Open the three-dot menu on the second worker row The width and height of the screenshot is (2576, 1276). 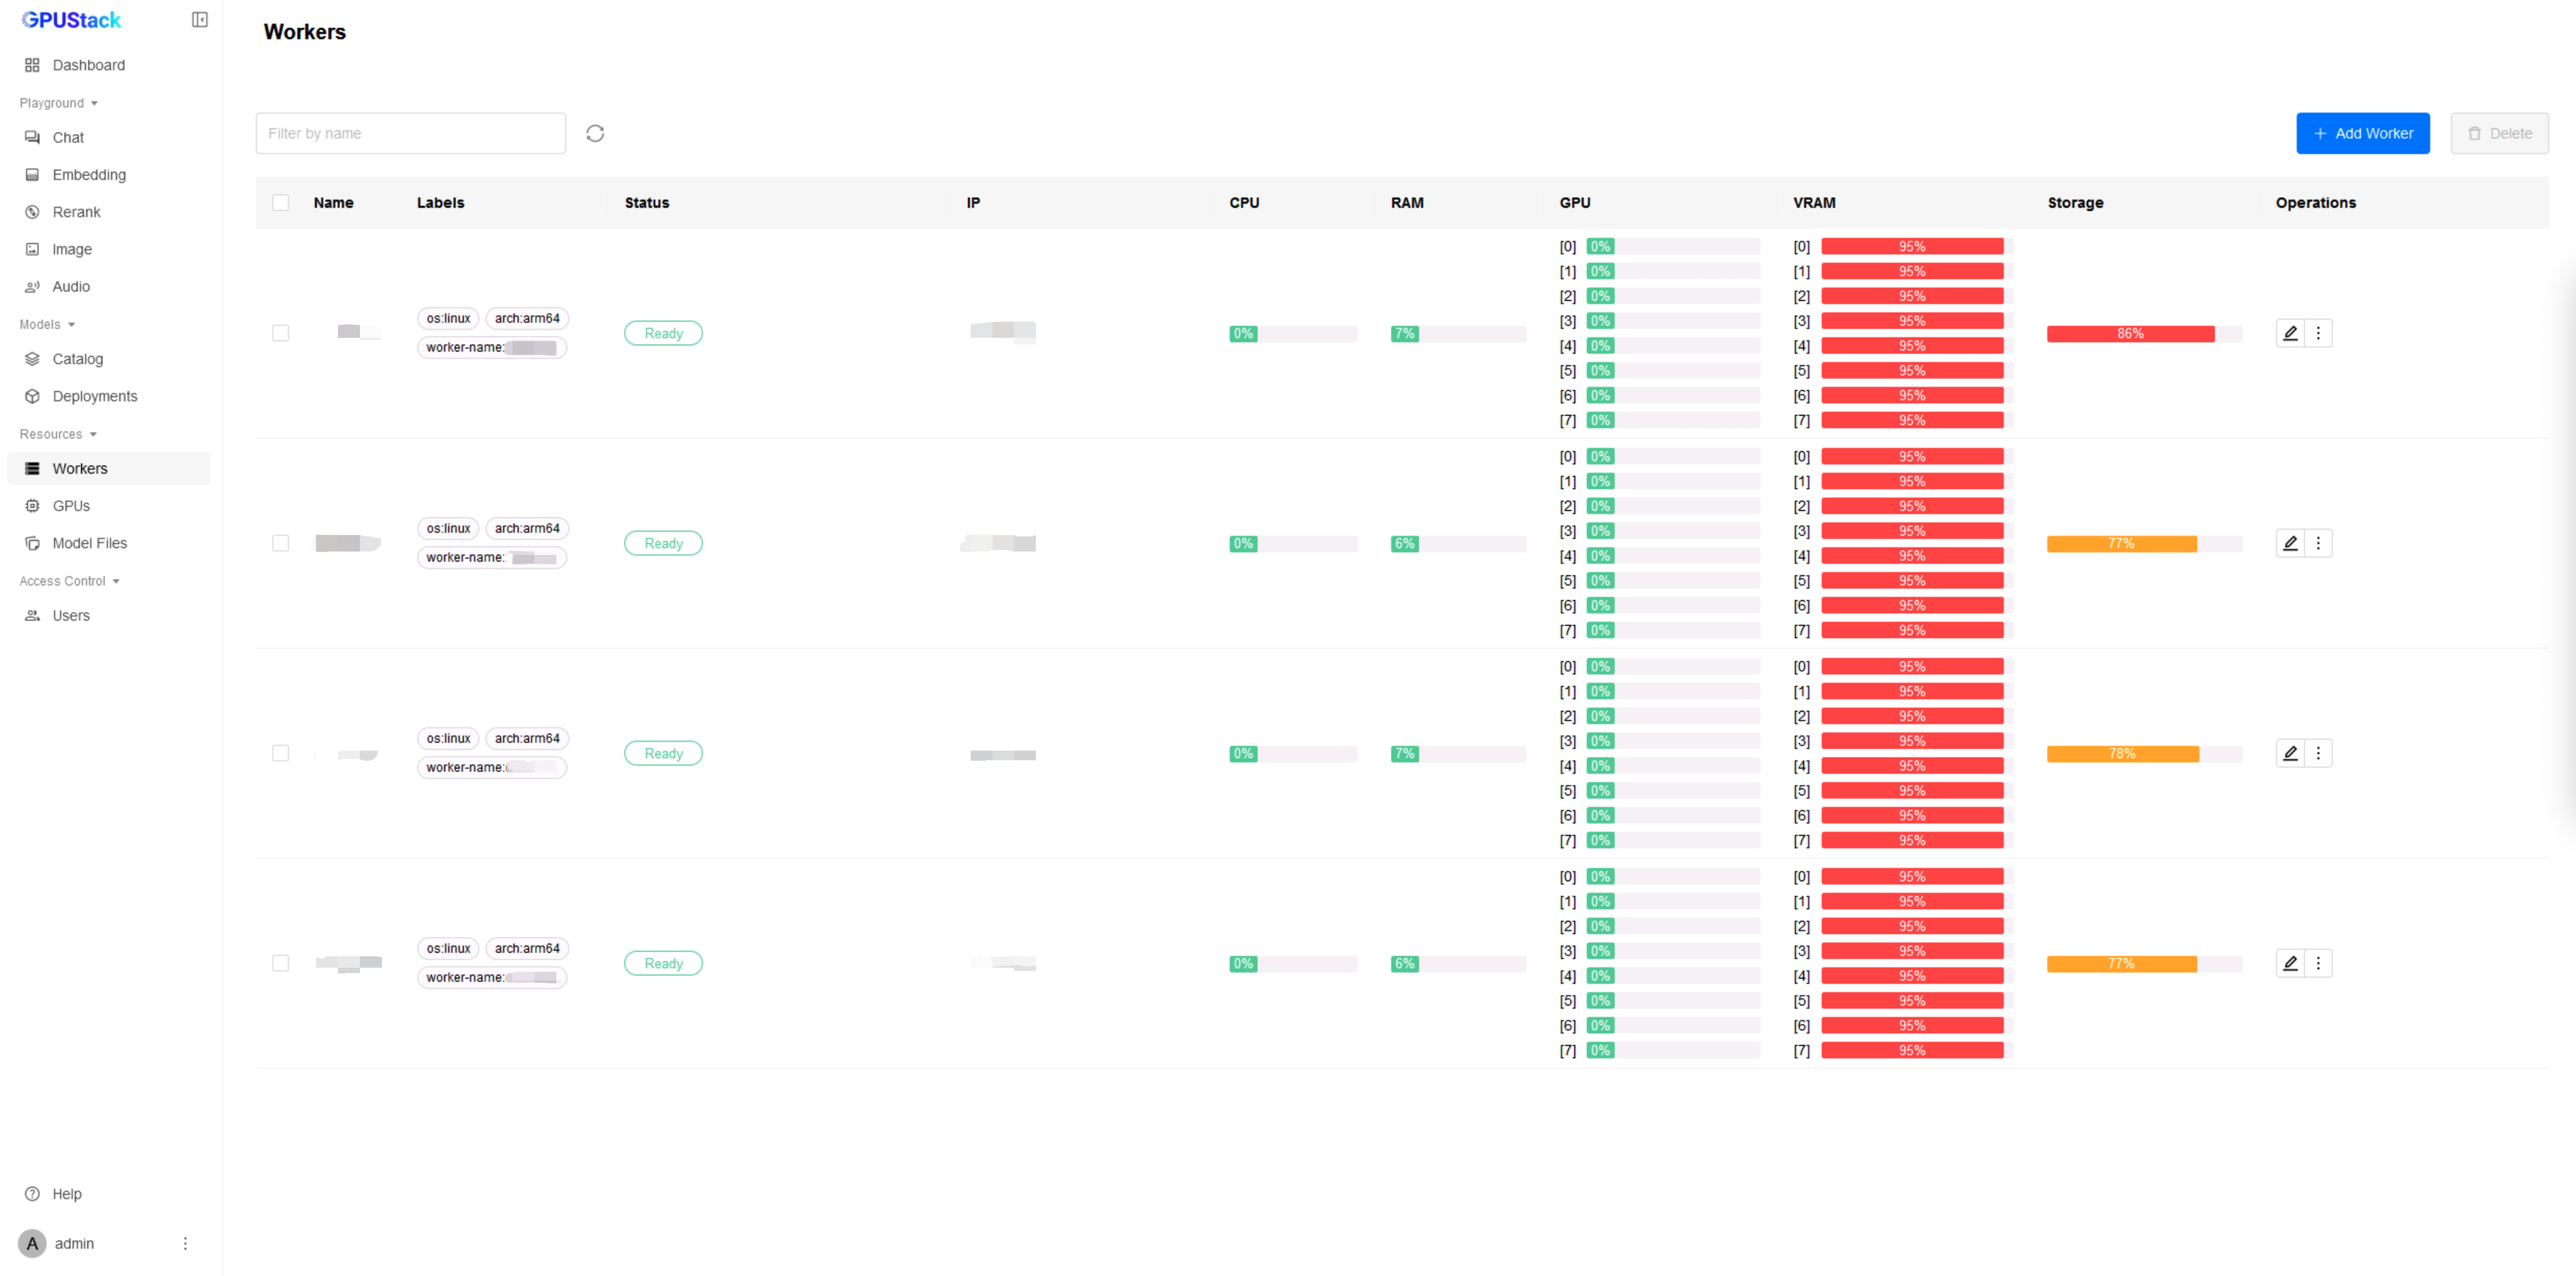[2318, 543]
